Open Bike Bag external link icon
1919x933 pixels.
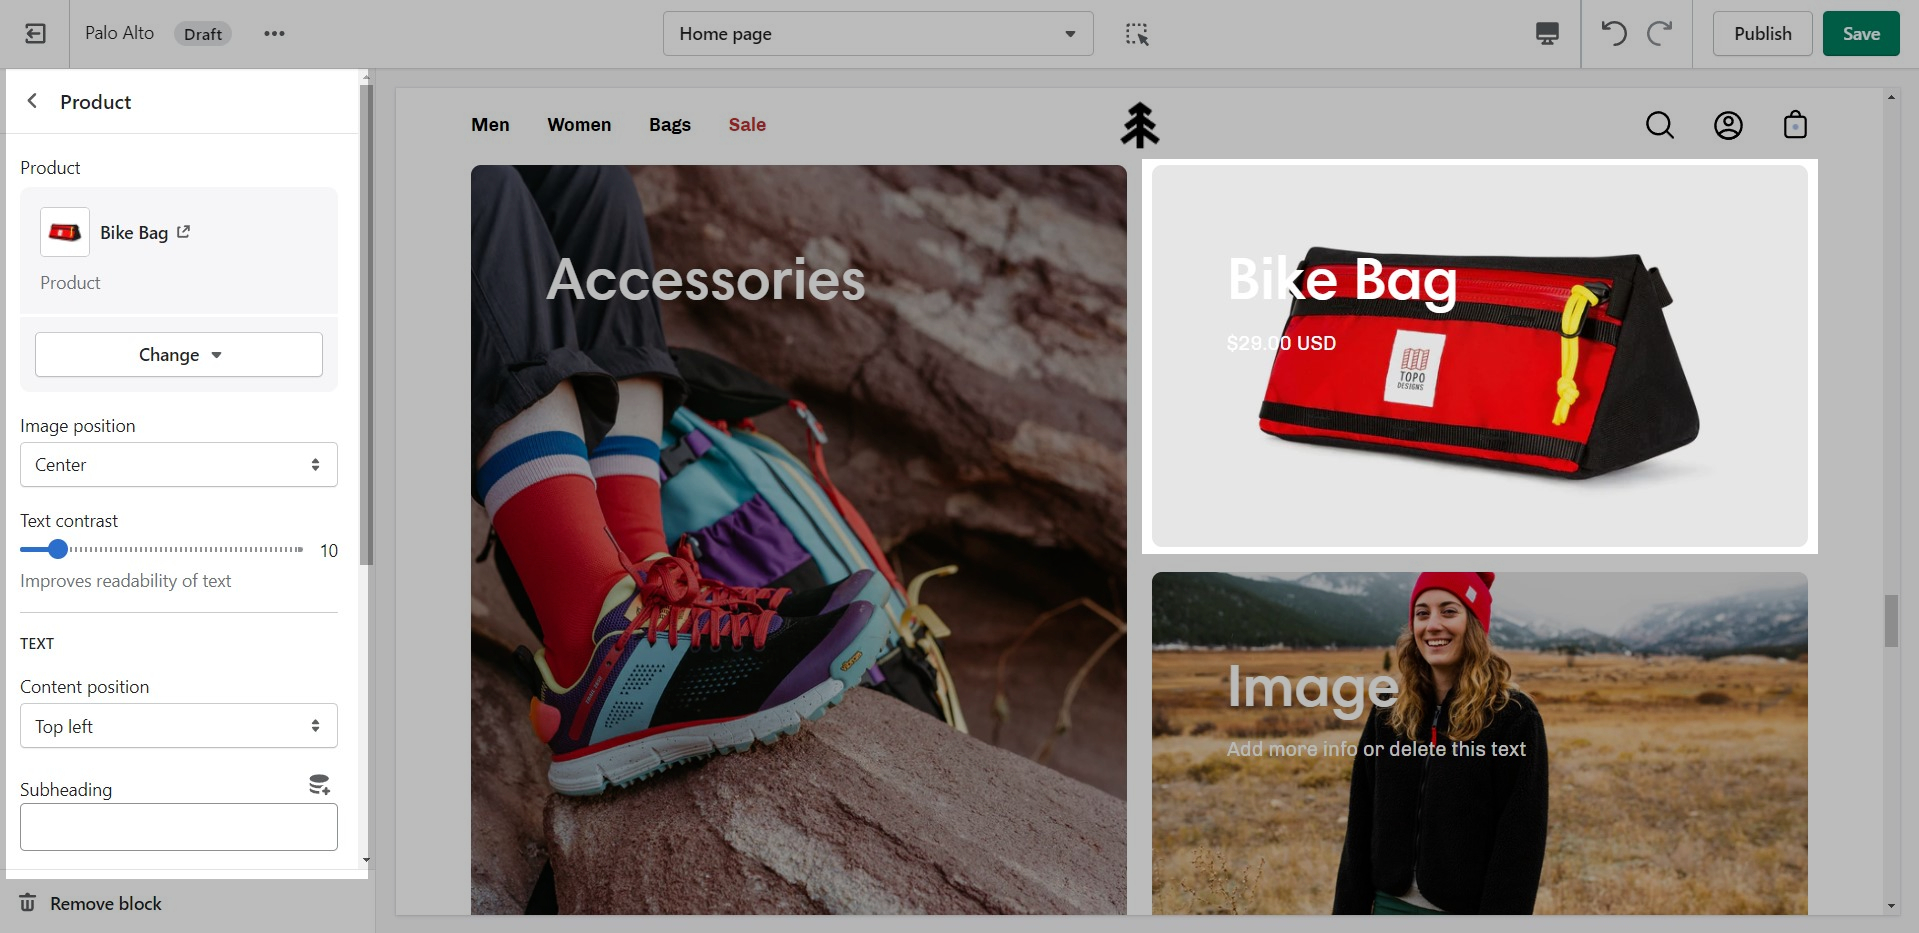(184, 232)
